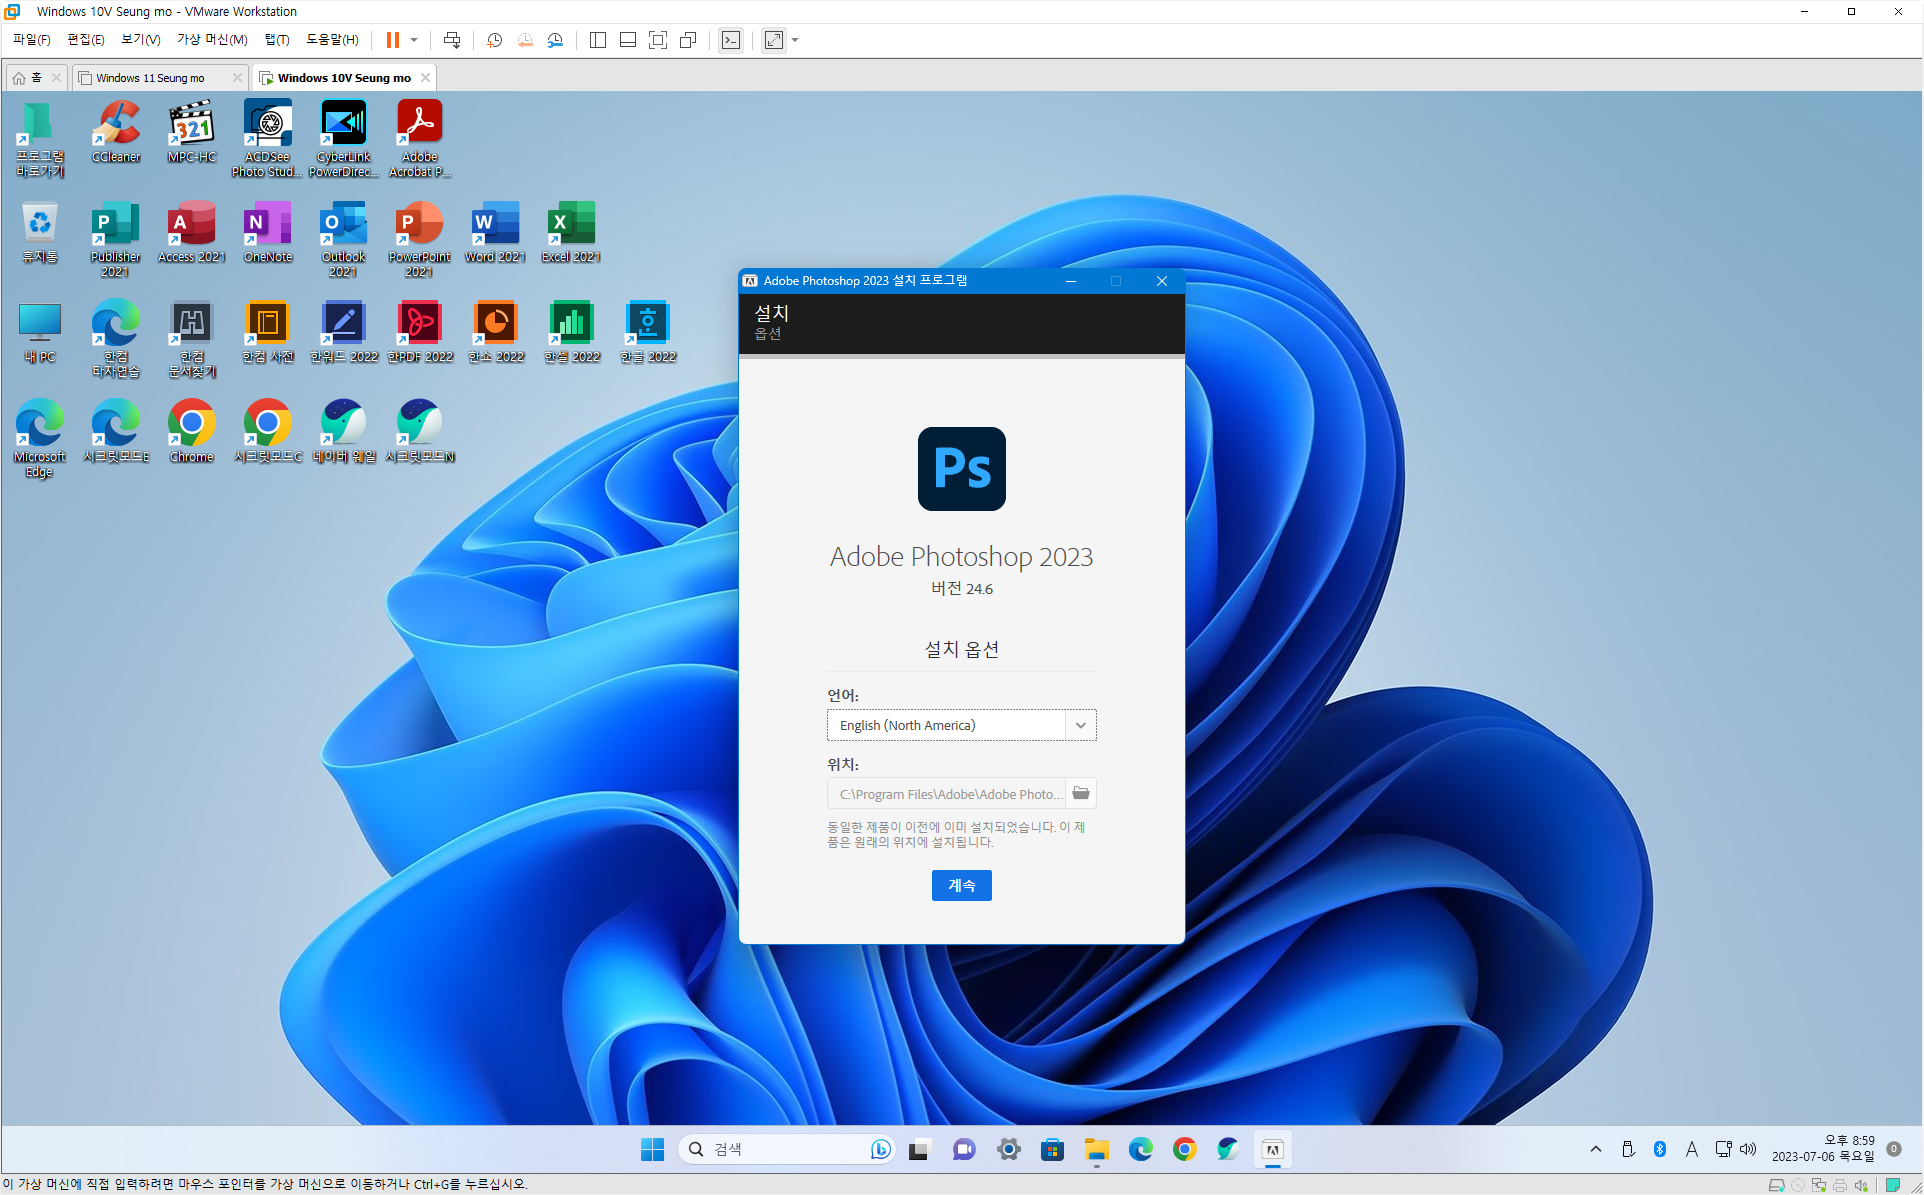Switch to Windows 11 Seung mo tab
Viewport: 1924px width, 1195px height.
coord(150,78)
